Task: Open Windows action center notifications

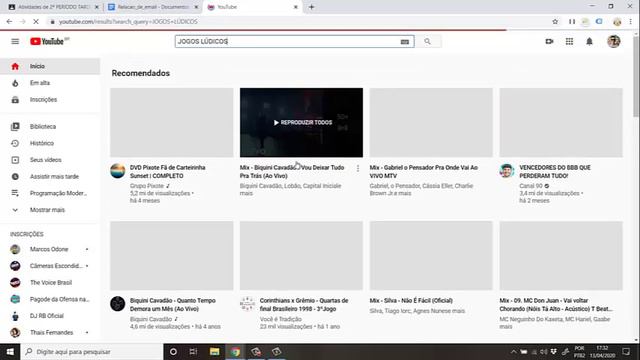Action: click(x=626, y=351)
